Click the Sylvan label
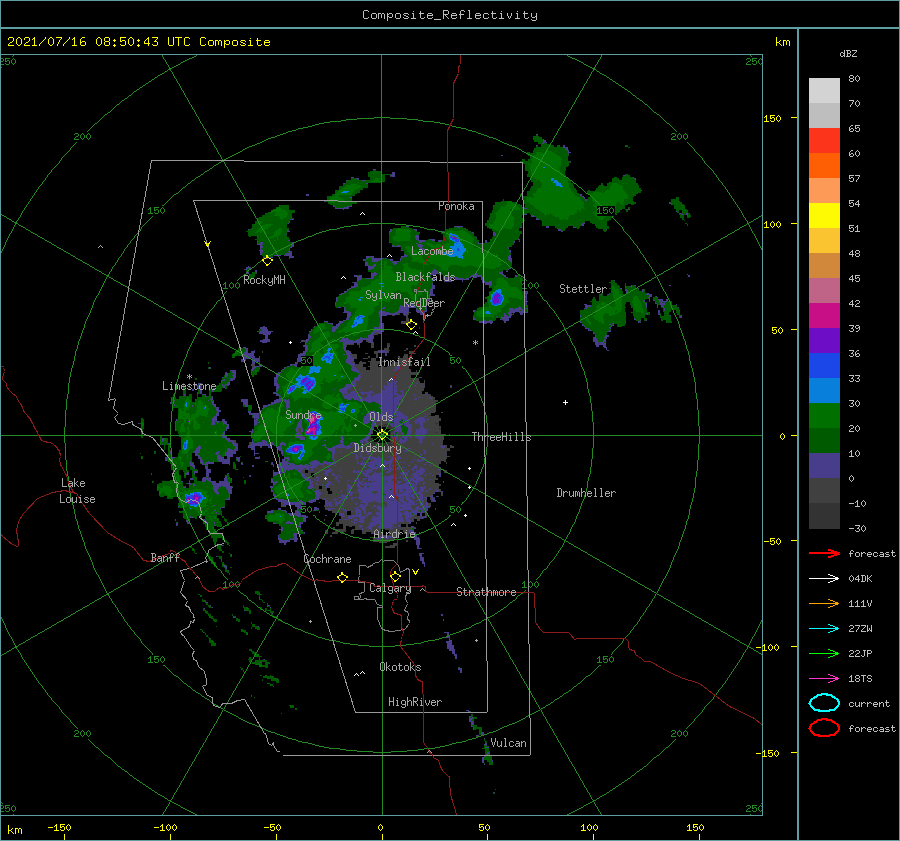900x841 pixels. [383, 295]
